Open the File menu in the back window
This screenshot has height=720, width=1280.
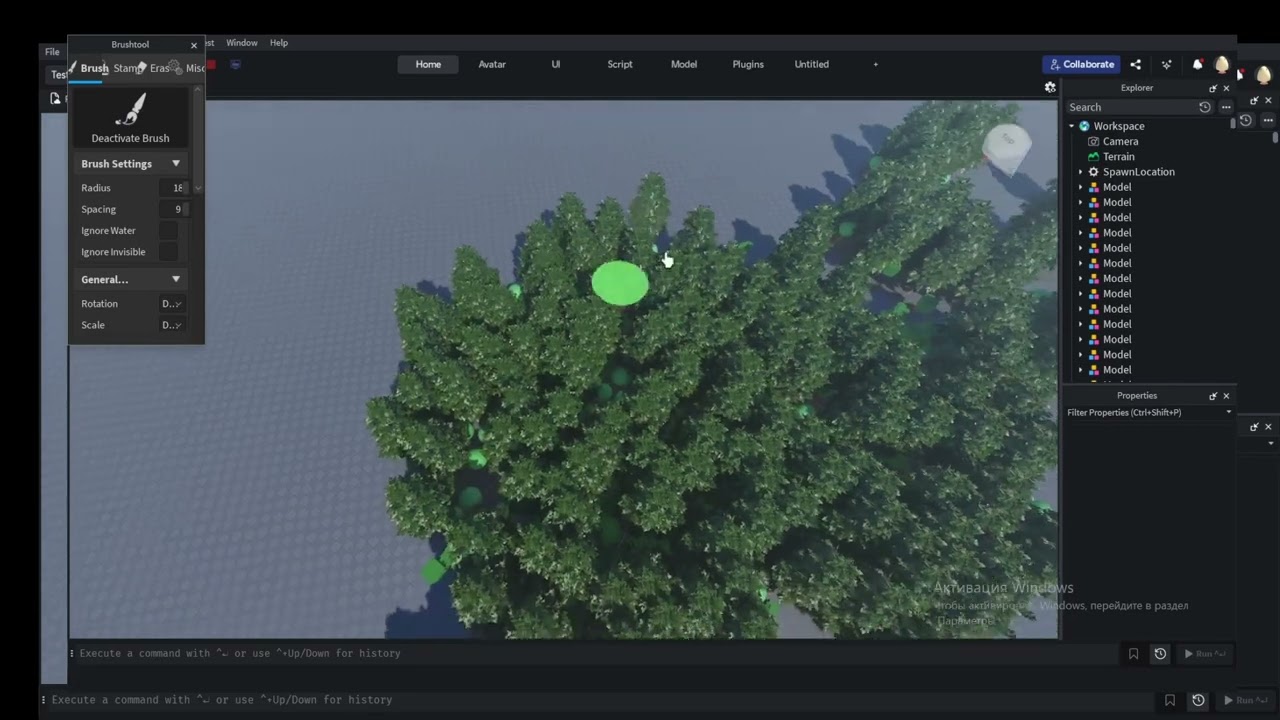[x=52, y=52]
